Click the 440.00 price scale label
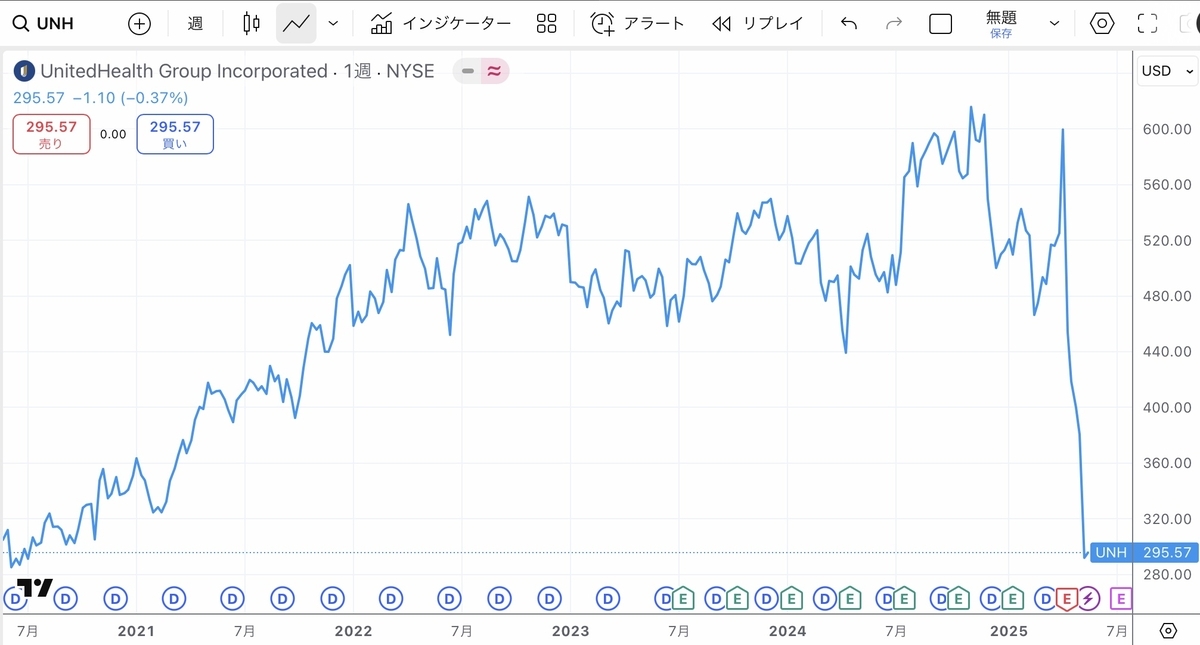Image resolution: width=1200 pixels, height=645 pixels. pyautogui.click(x=1166, y=352)
